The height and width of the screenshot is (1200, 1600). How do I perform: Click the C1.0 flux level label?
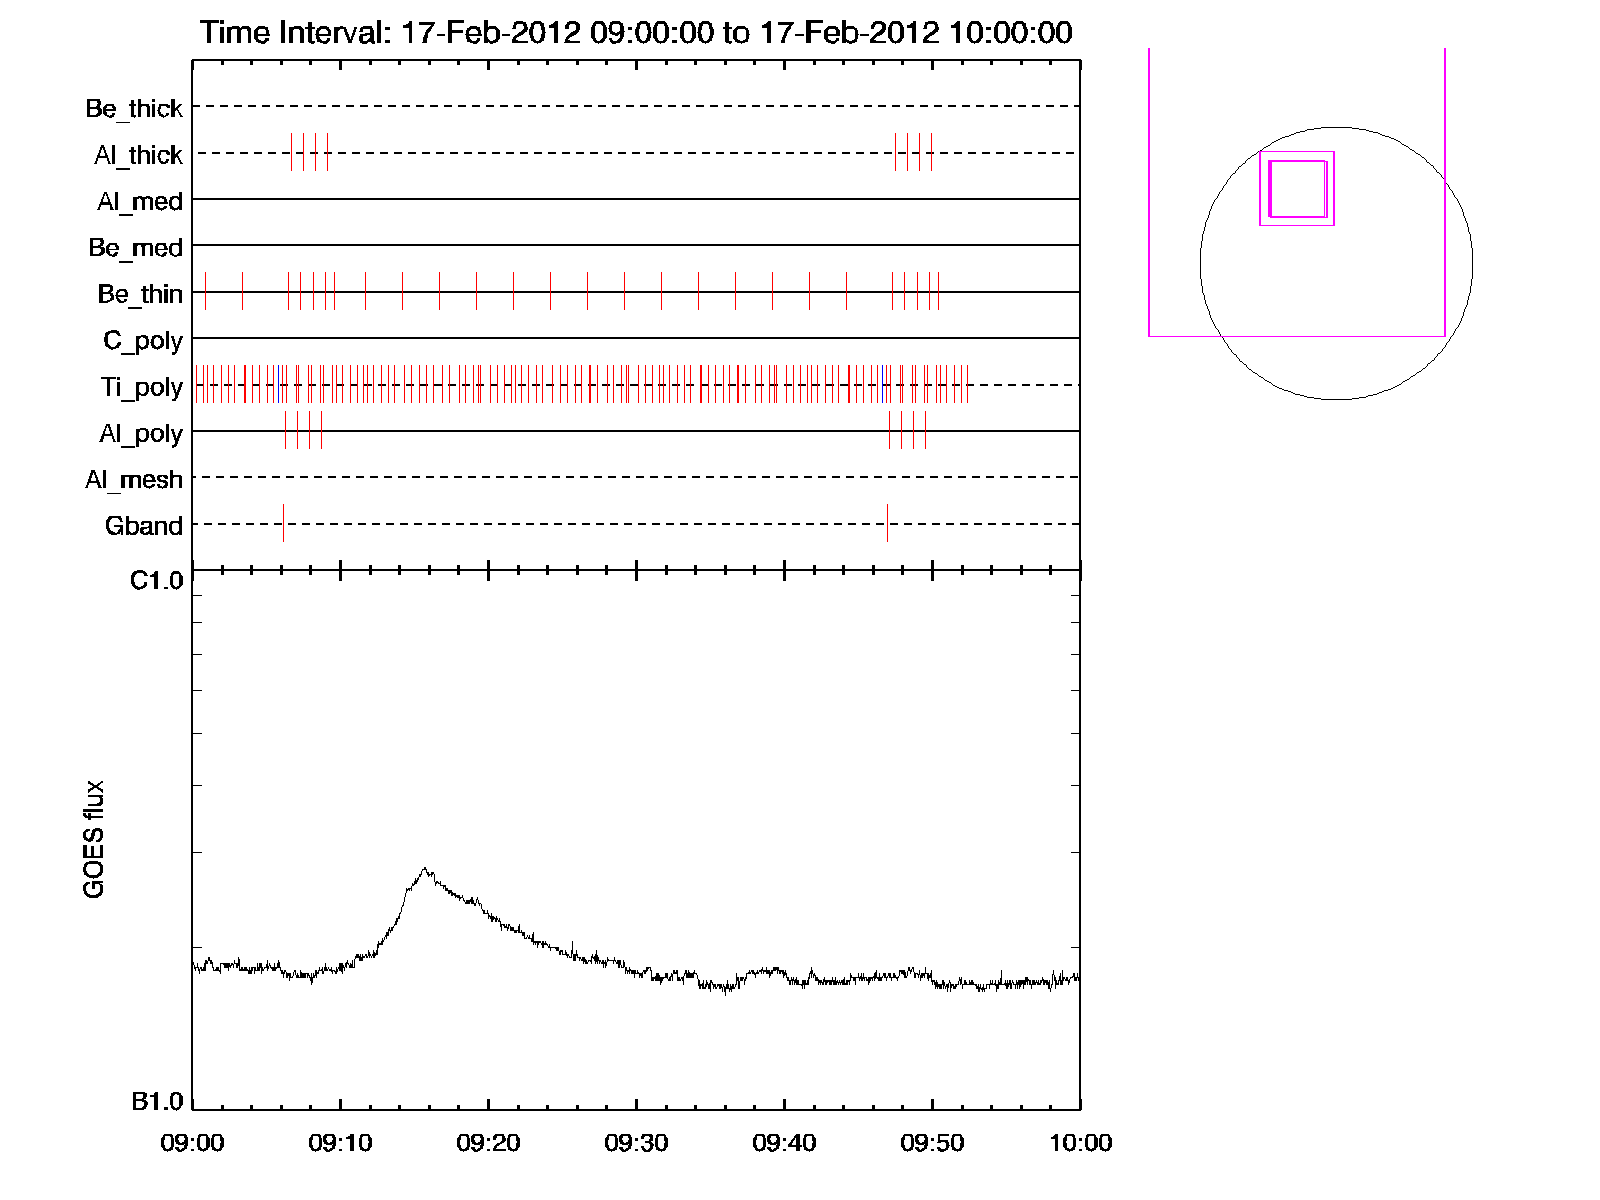coord(157,581)
